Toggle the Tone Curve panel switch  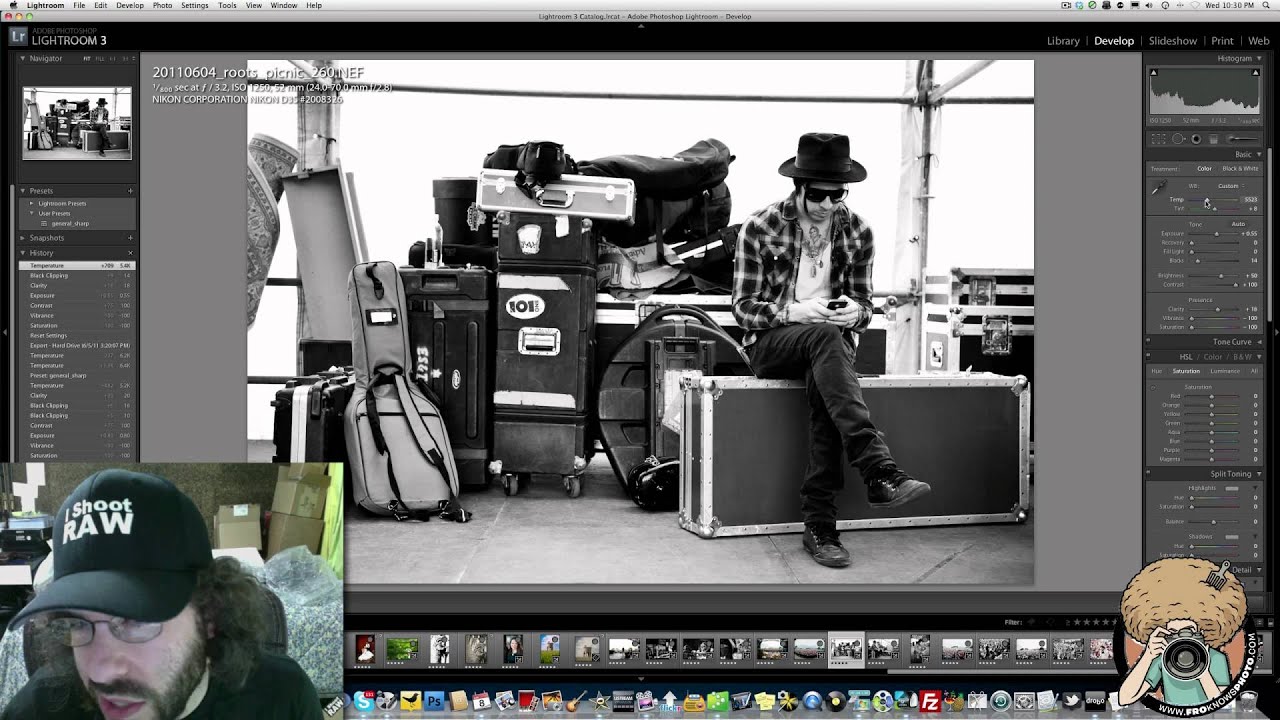click(1149, 342)
